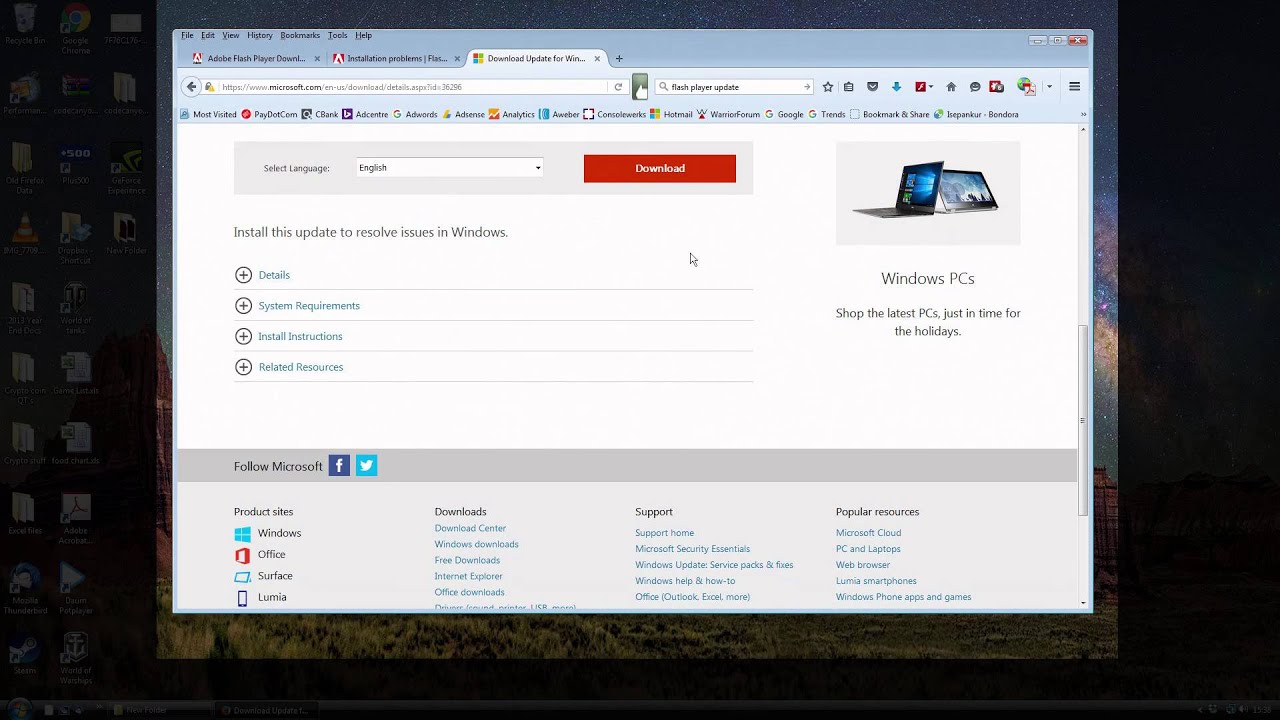Open the Internet Explorer downloads link
The image size is (1280, 720).
point(468,576)
